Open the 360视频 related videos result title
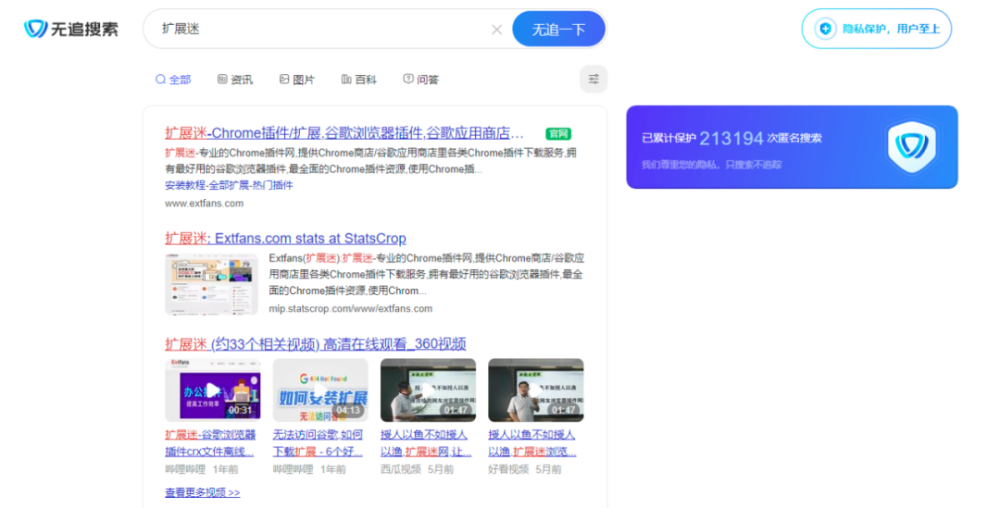The width and height of the screenshot is (1000, 508). coord(316,344)
